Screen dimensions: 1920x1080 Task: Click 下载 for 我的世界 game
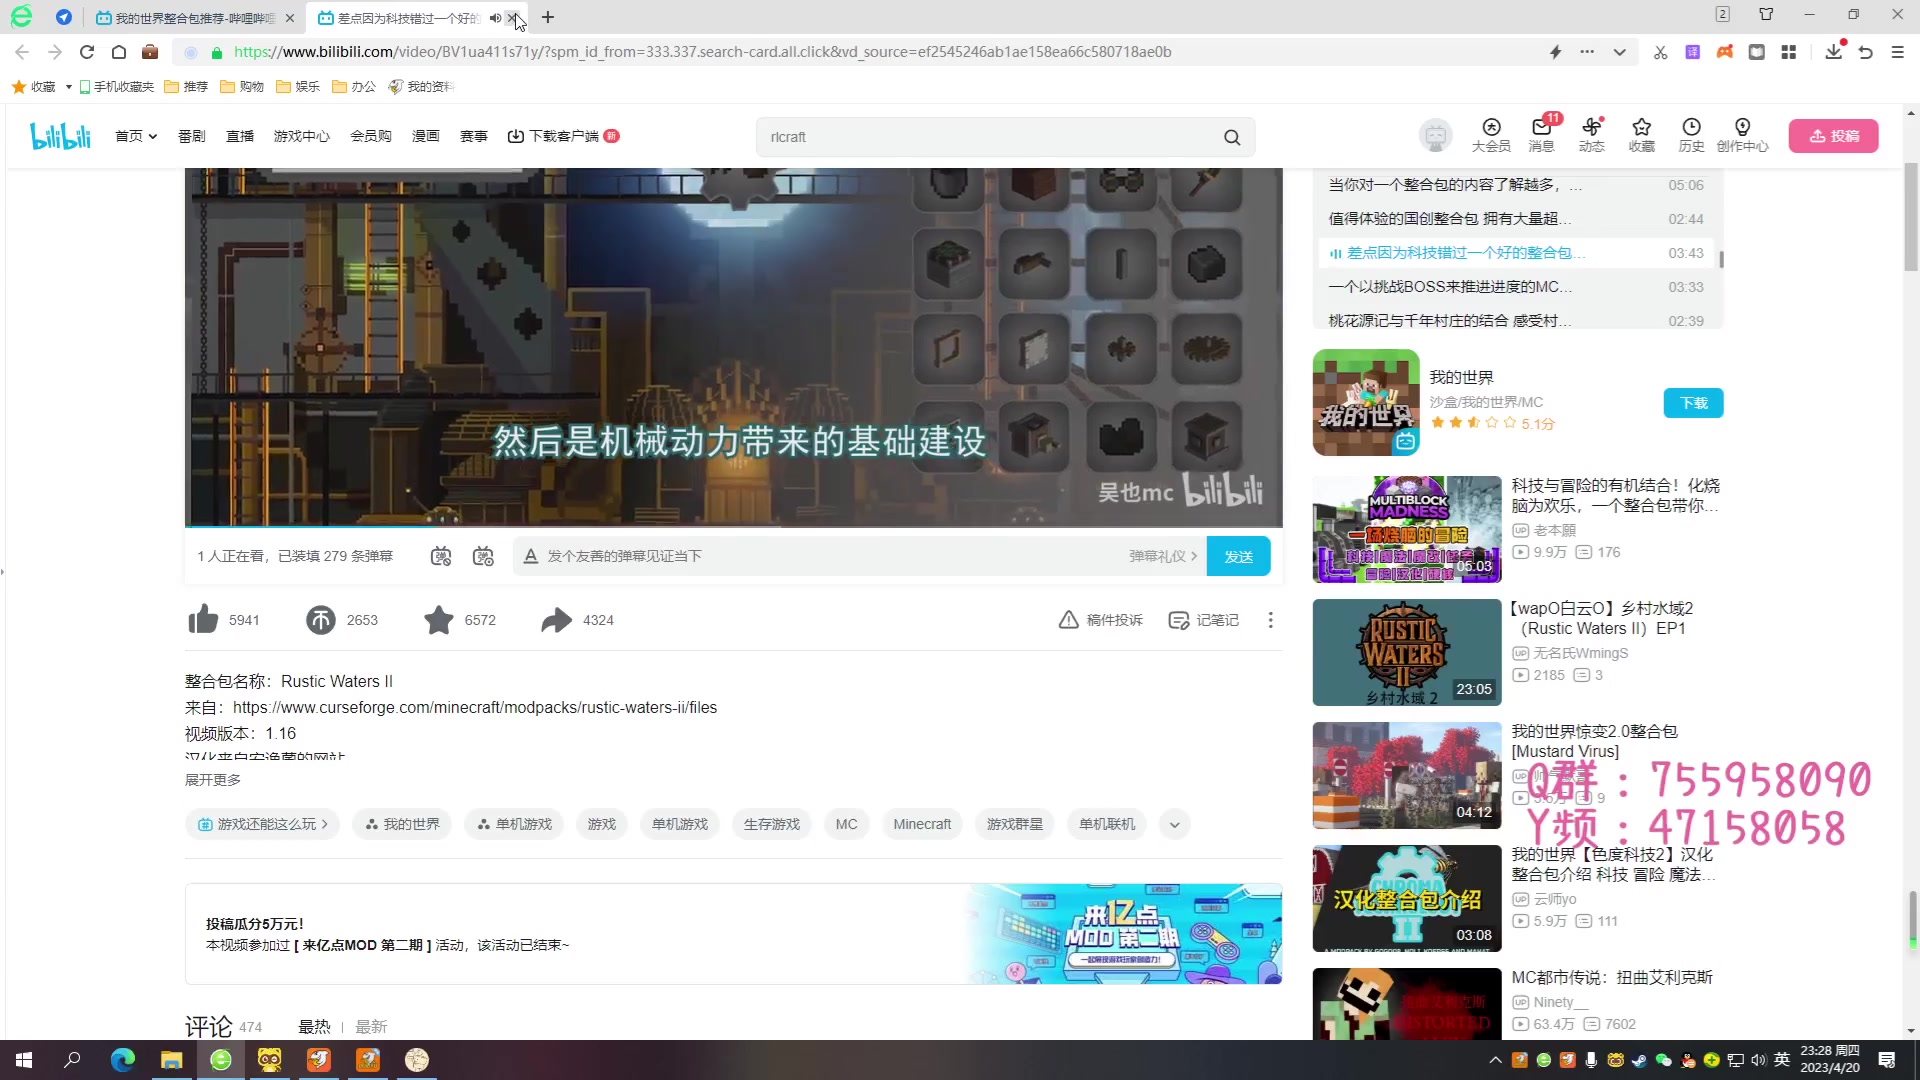1693,403
